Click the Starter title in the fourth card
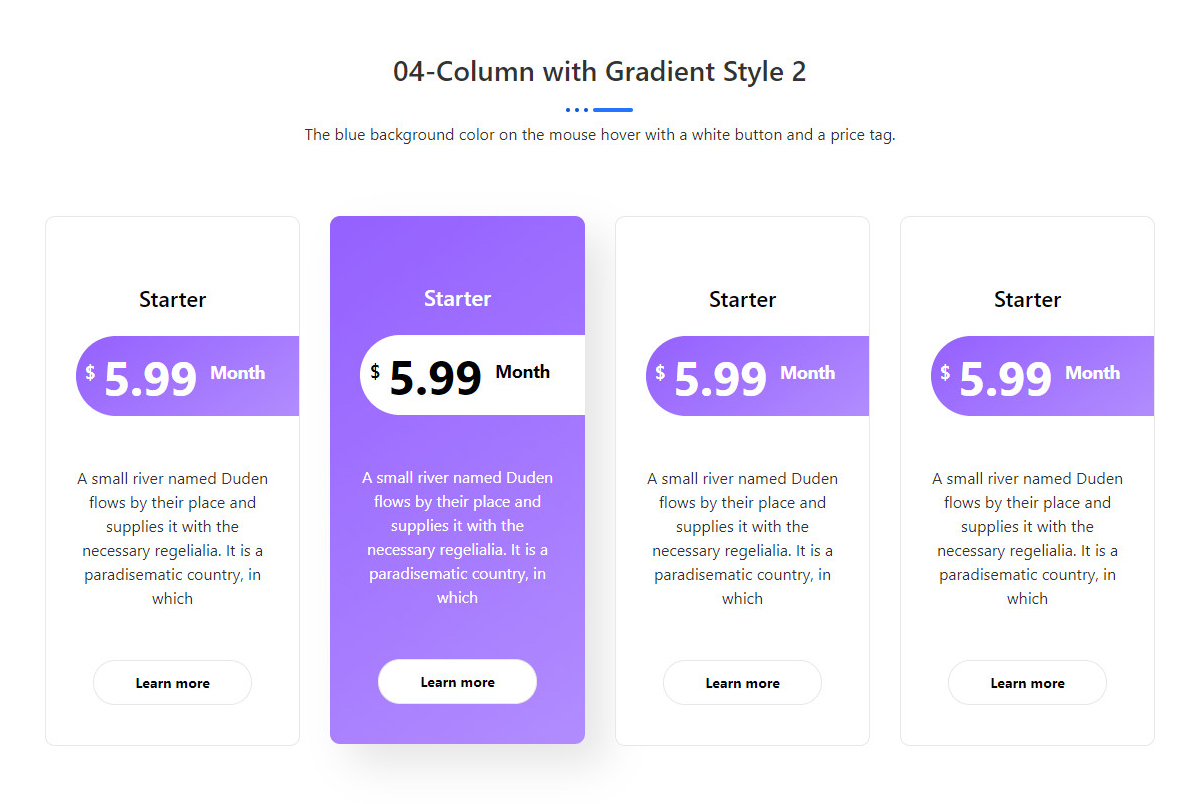 pyautogui.click(x=1027, y=299)
